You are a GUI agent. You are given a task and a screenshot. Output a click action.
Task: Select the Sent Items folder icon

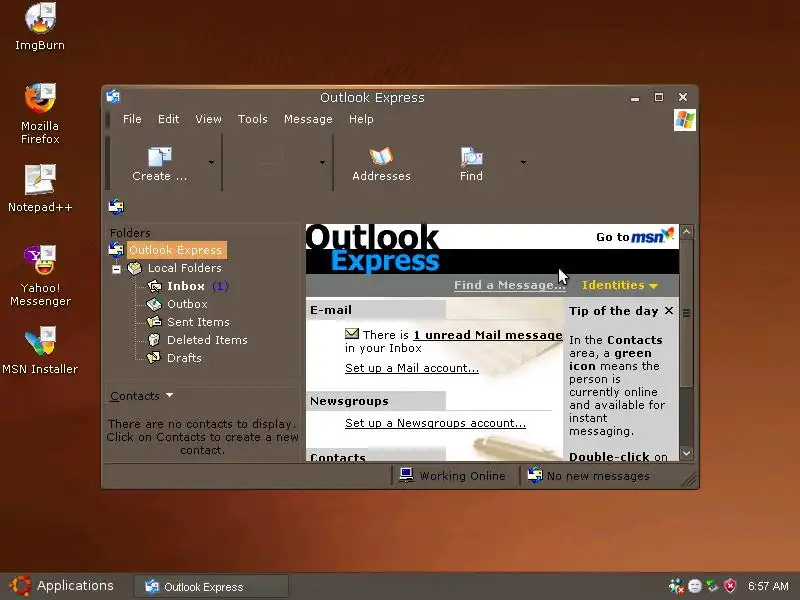154,322
